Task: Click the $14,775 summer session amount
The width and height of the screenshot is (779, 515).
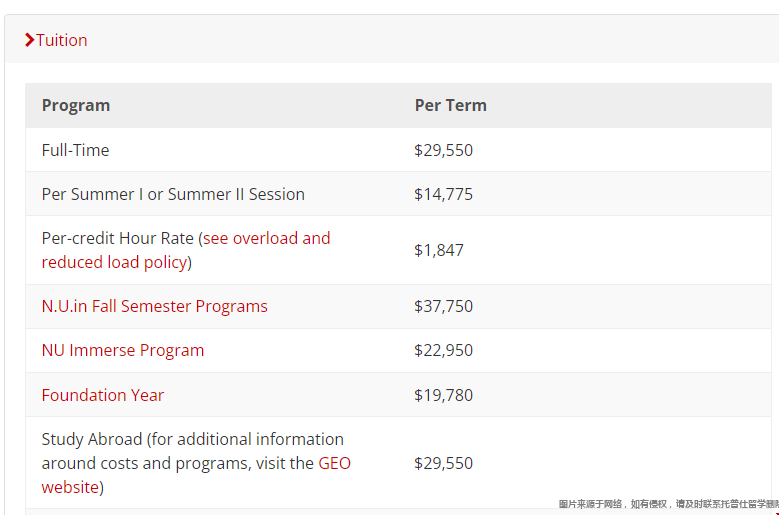Action: coord(444,194)
